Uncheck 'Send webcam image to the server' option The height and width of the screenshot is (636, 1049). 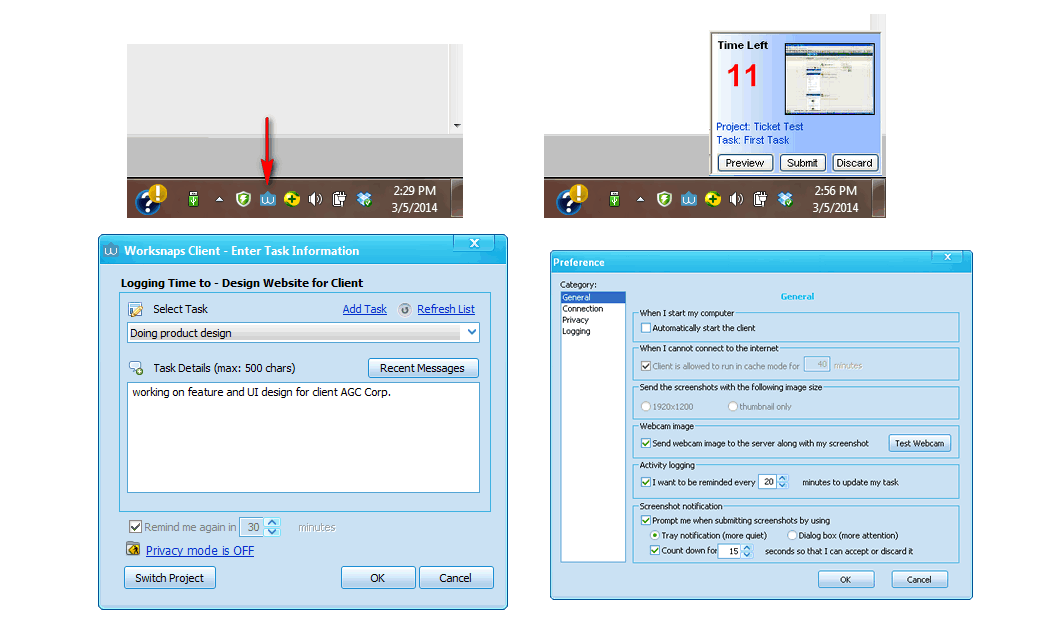[x=646, y=443]
